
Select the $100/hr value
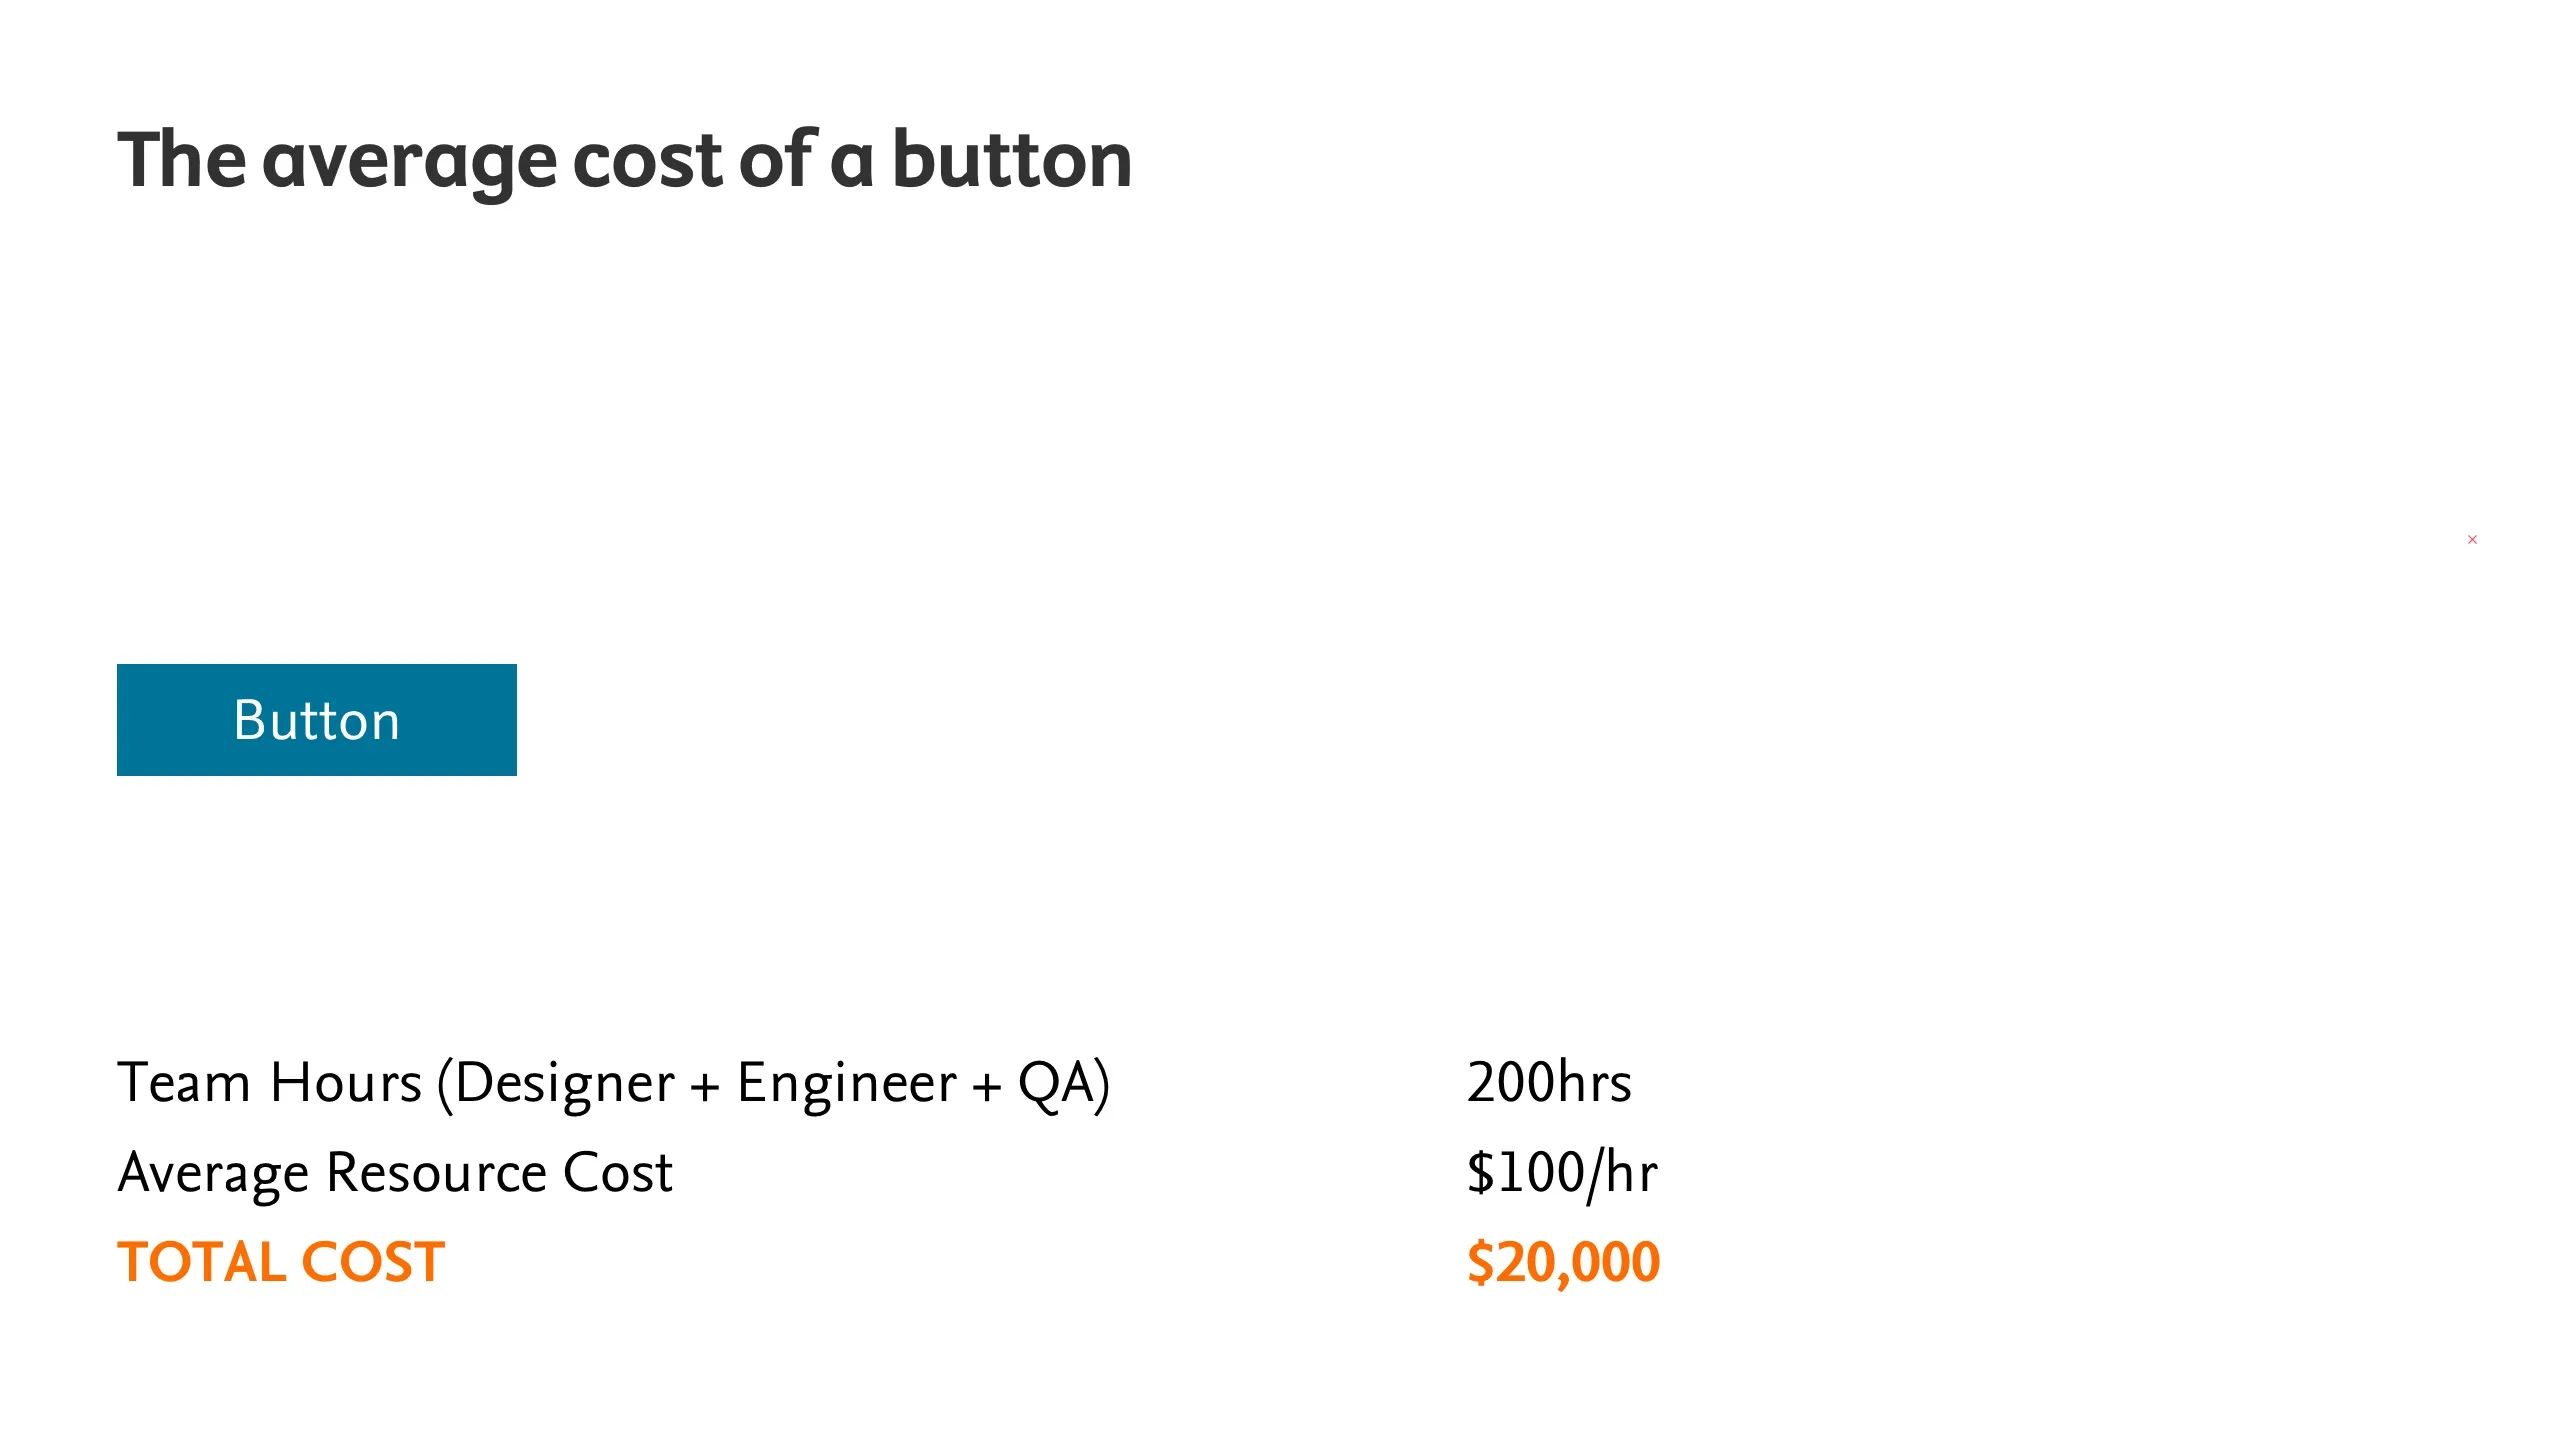tap(1562, 1174)
